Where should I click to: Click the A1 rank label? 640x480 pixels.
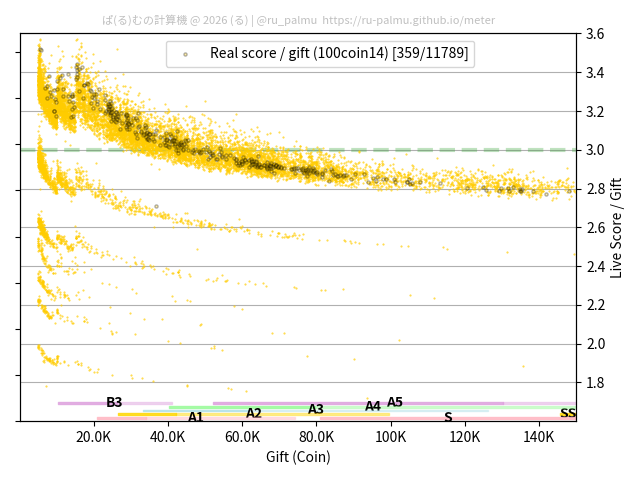coord(196,417)
